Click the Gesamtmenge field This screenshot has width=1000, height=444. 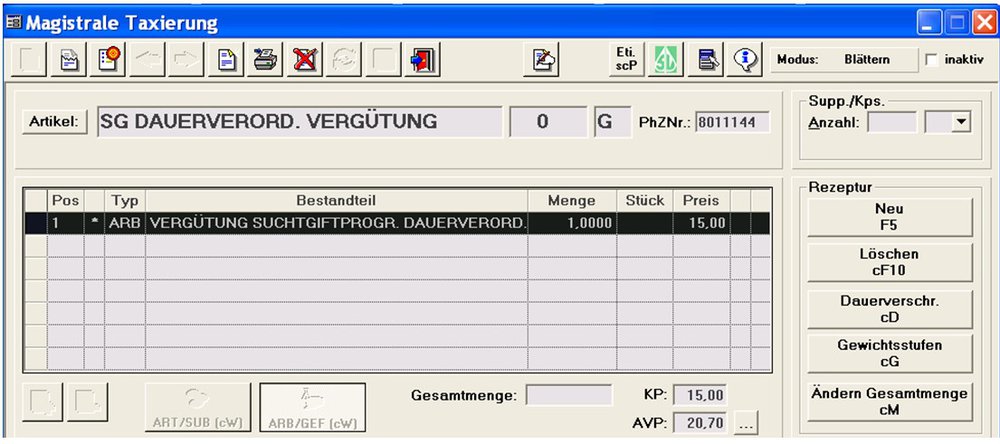coord(569,395)
